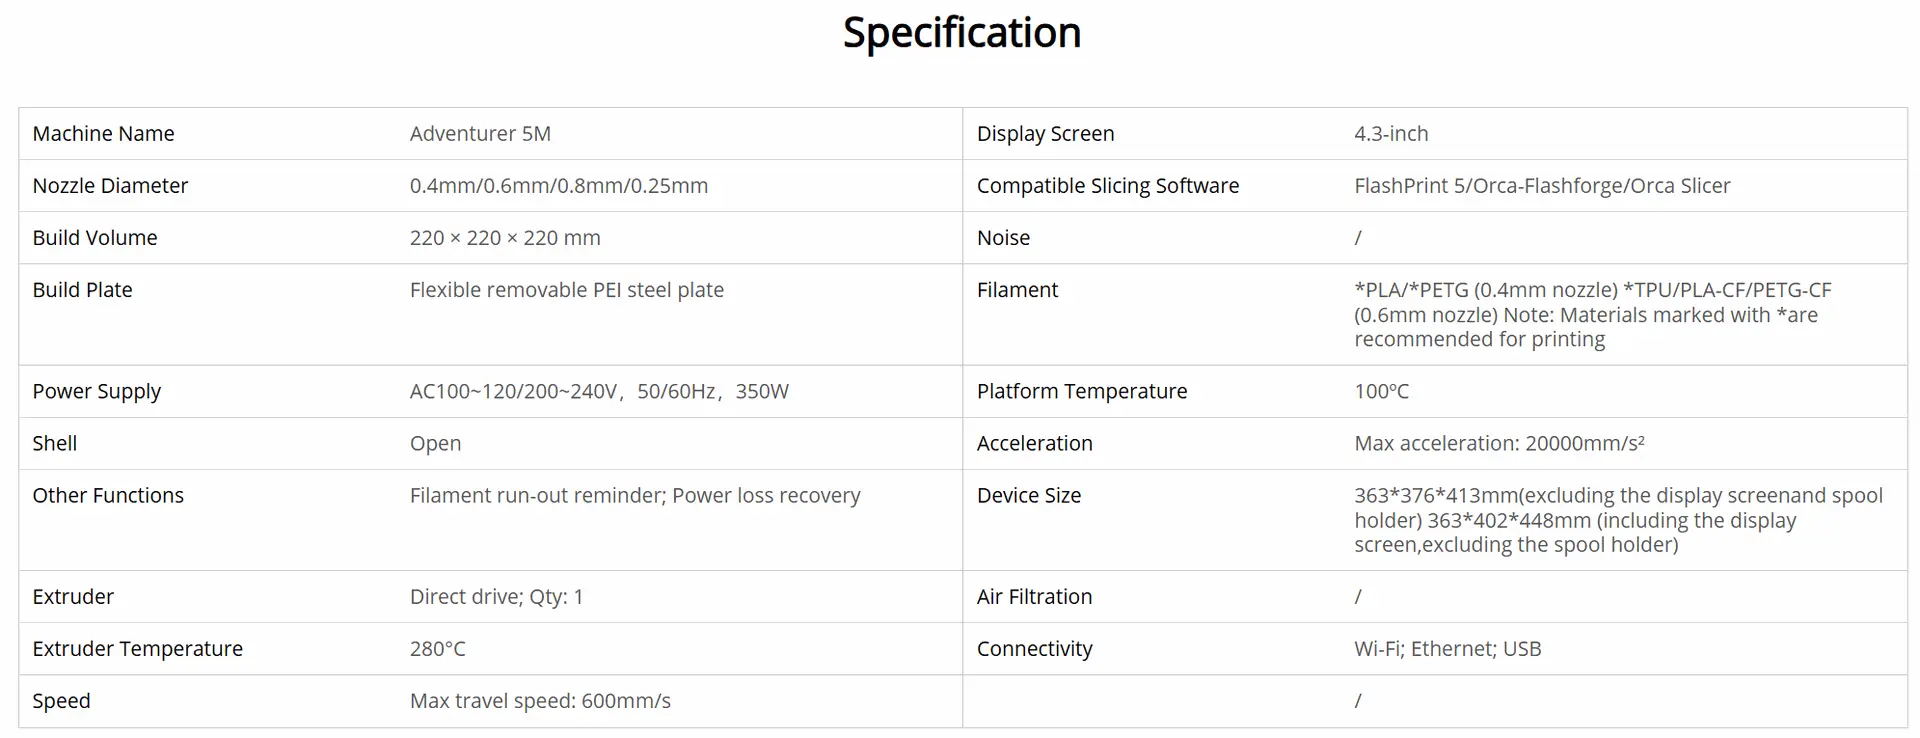Image resolution: width=1920 pixels, height=738 pixels.
Task: Click the Specification heading
Action: [962, 33]
